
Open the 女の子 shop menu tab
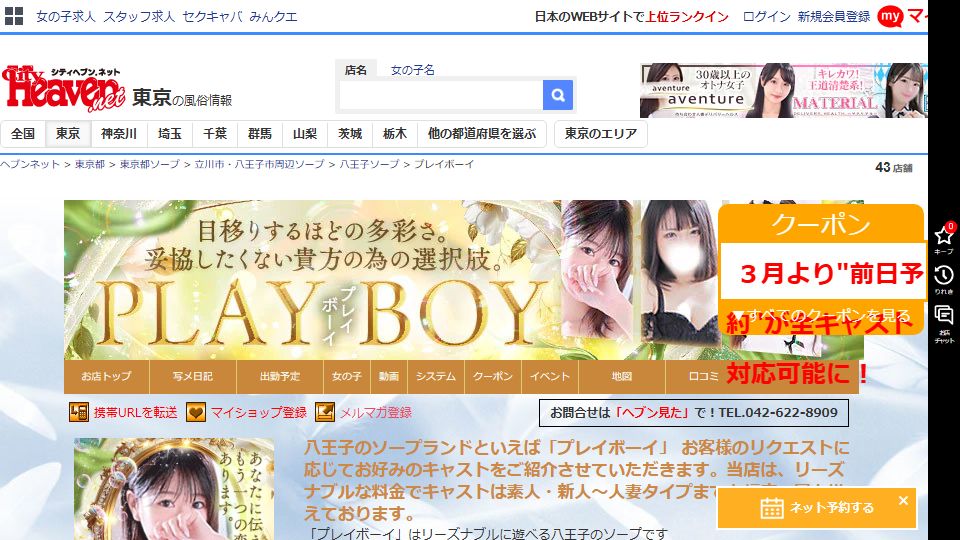(347, 377)
